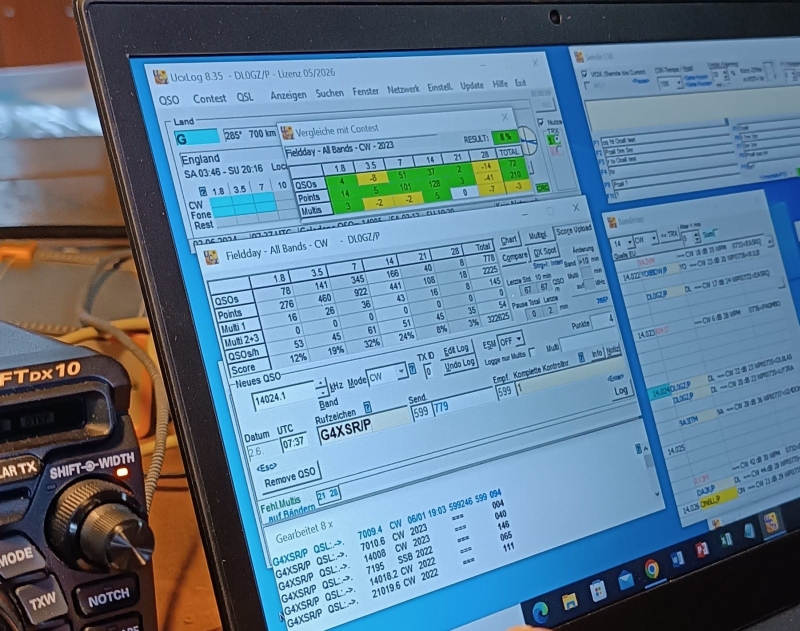The width and height of the screenshot is (800, 631).
Task: Click the Score Upload button
Action: 573,231
